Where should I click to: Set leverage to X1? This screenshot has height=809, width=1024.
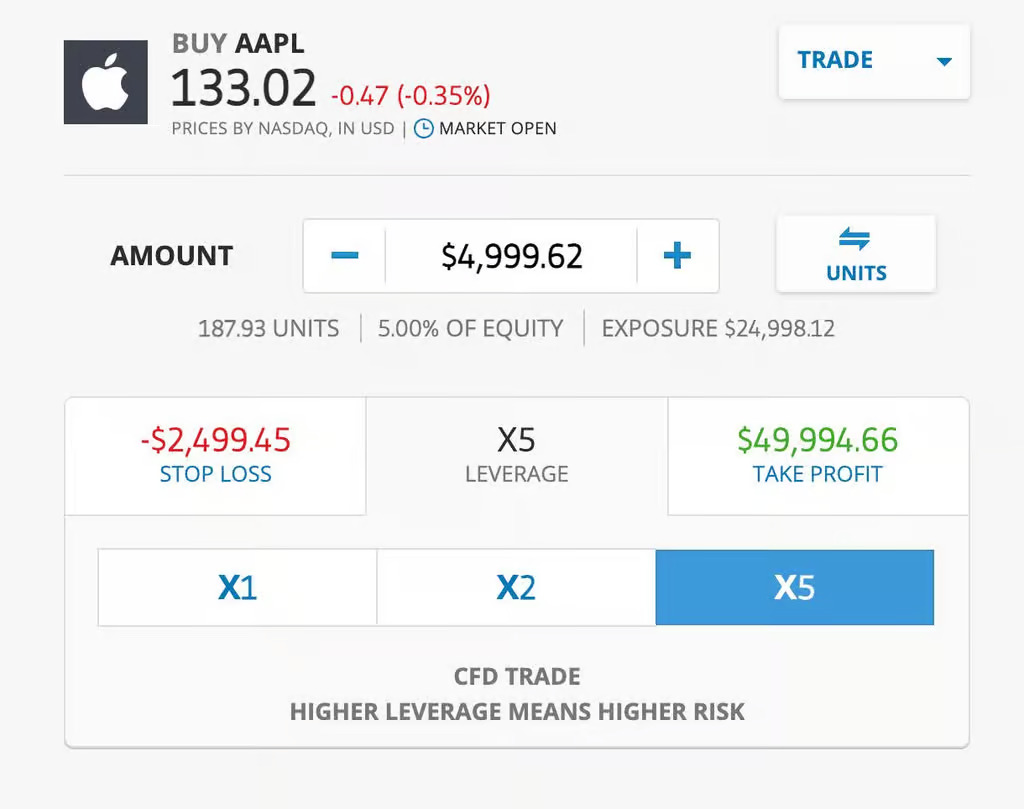click(237, 587)
